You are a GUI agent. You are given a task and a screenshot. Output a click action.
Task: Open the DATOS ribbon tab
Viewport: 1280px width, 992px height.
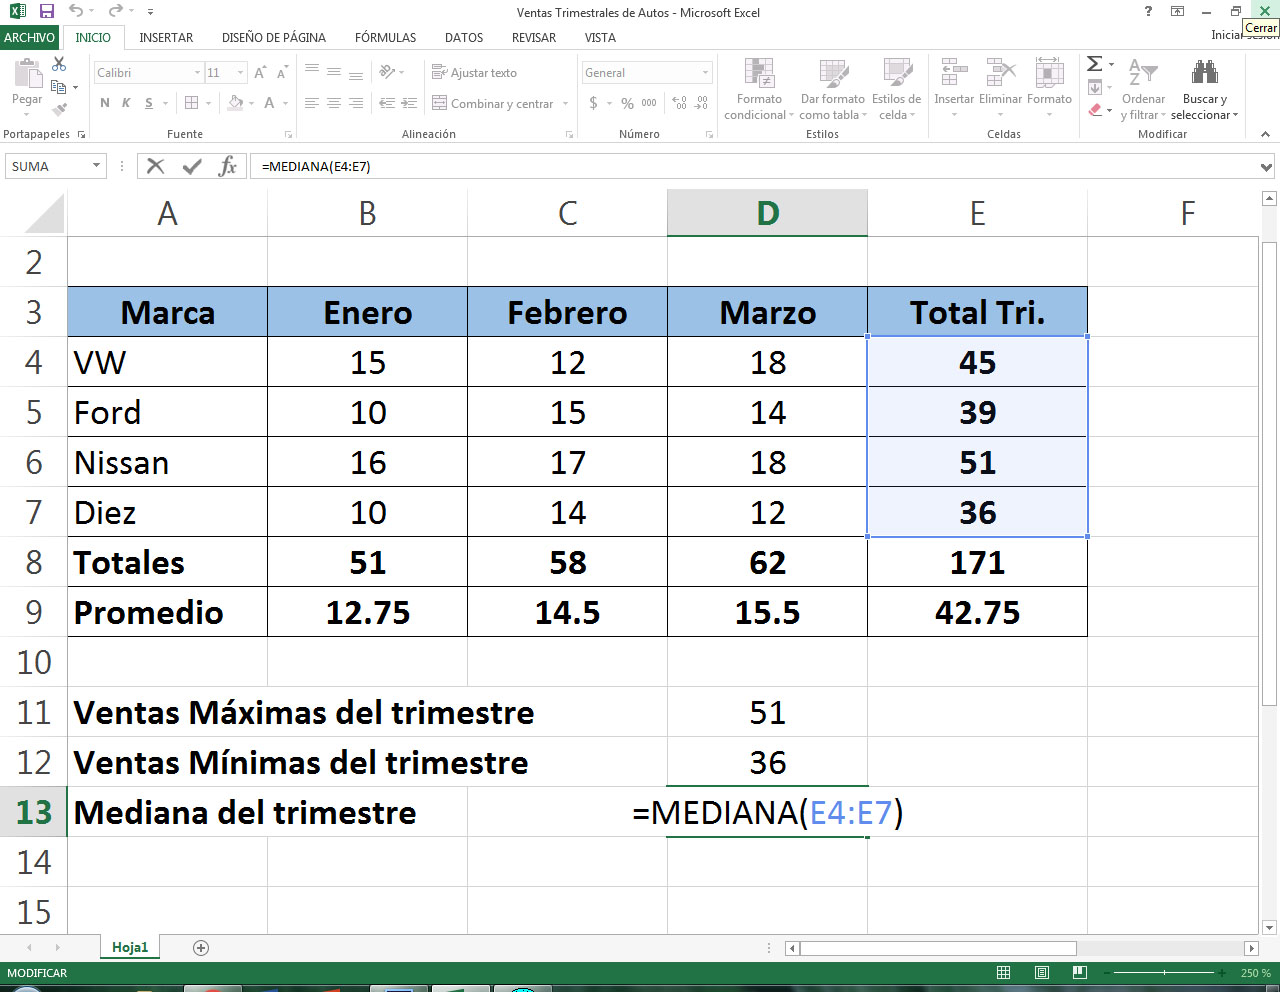[x=463, y=38]
